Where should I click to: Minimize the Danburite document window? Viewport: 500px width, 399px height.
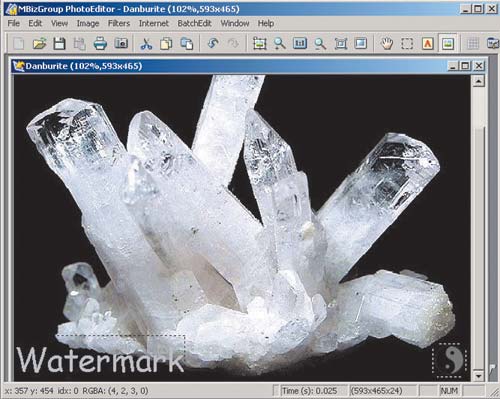[452, 66]
